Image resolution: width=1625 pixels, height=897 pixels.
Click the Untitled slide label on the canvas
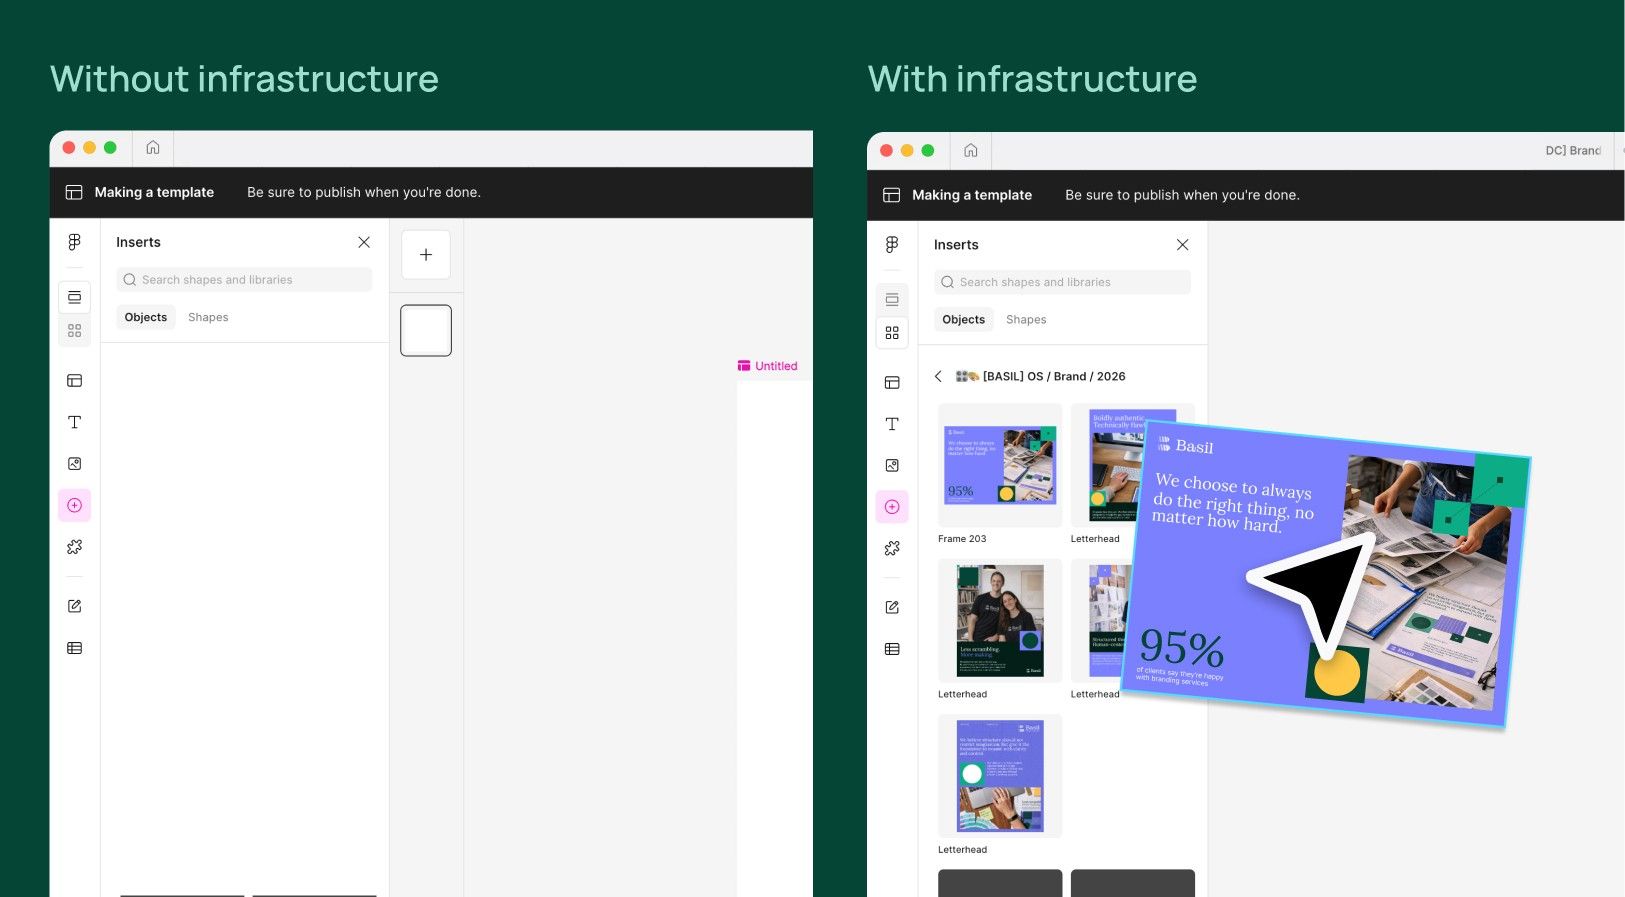point(768,366)
